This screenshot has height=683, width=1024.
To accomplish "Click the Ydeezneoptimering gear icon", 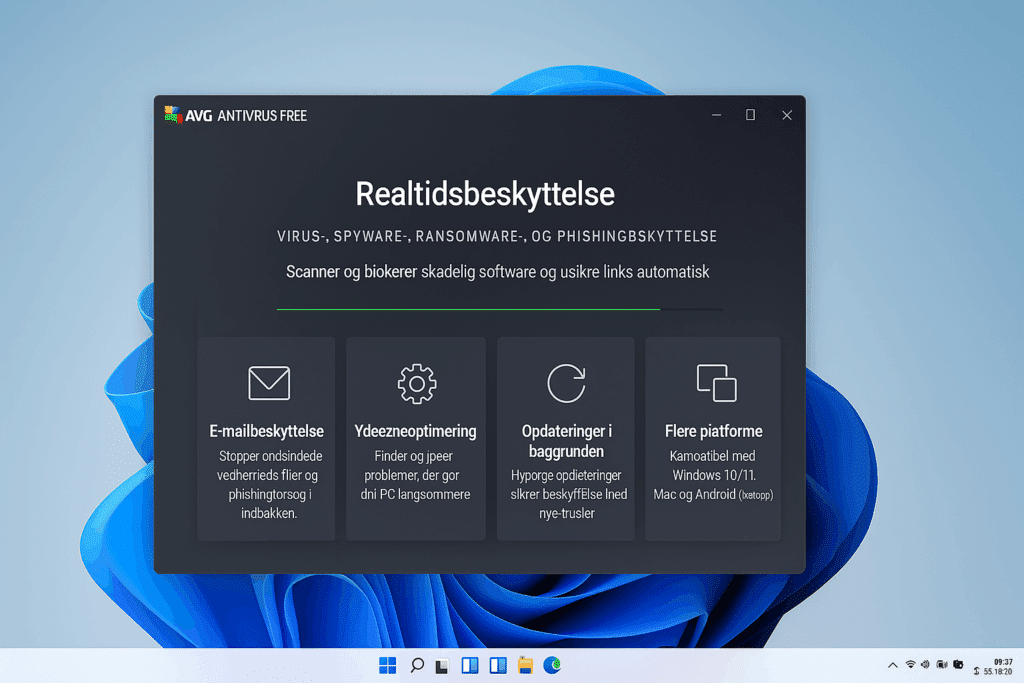I will coord(415,382).
